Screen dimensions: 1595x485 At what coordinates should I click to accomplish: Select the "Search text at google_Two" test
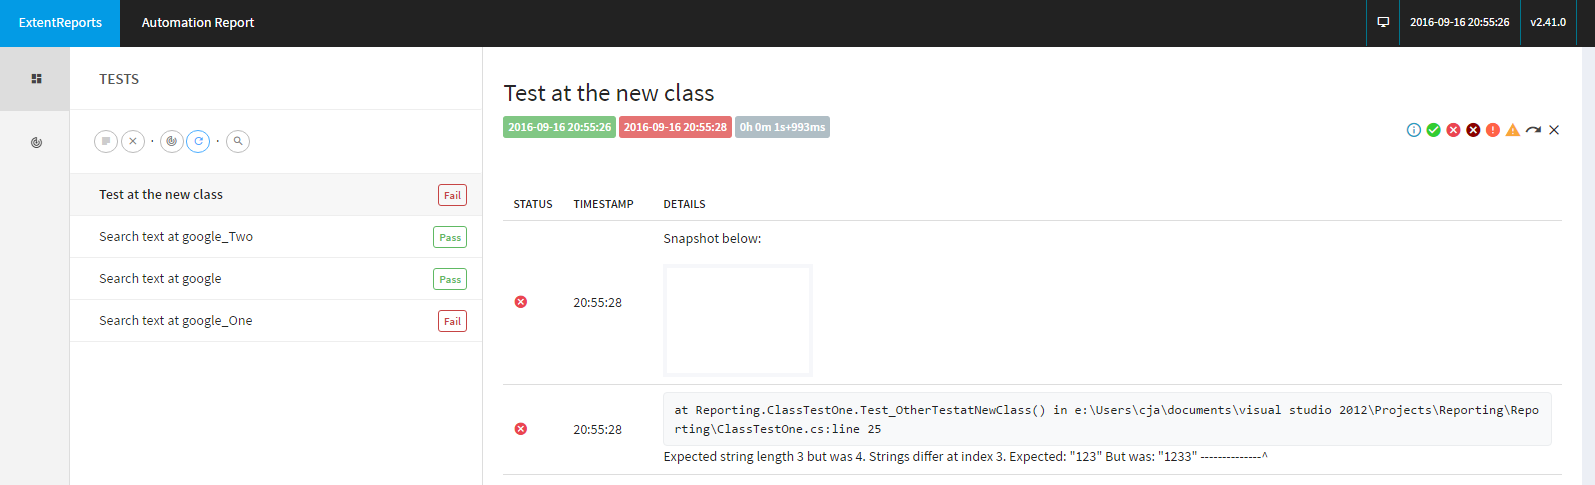click(176, 237)
